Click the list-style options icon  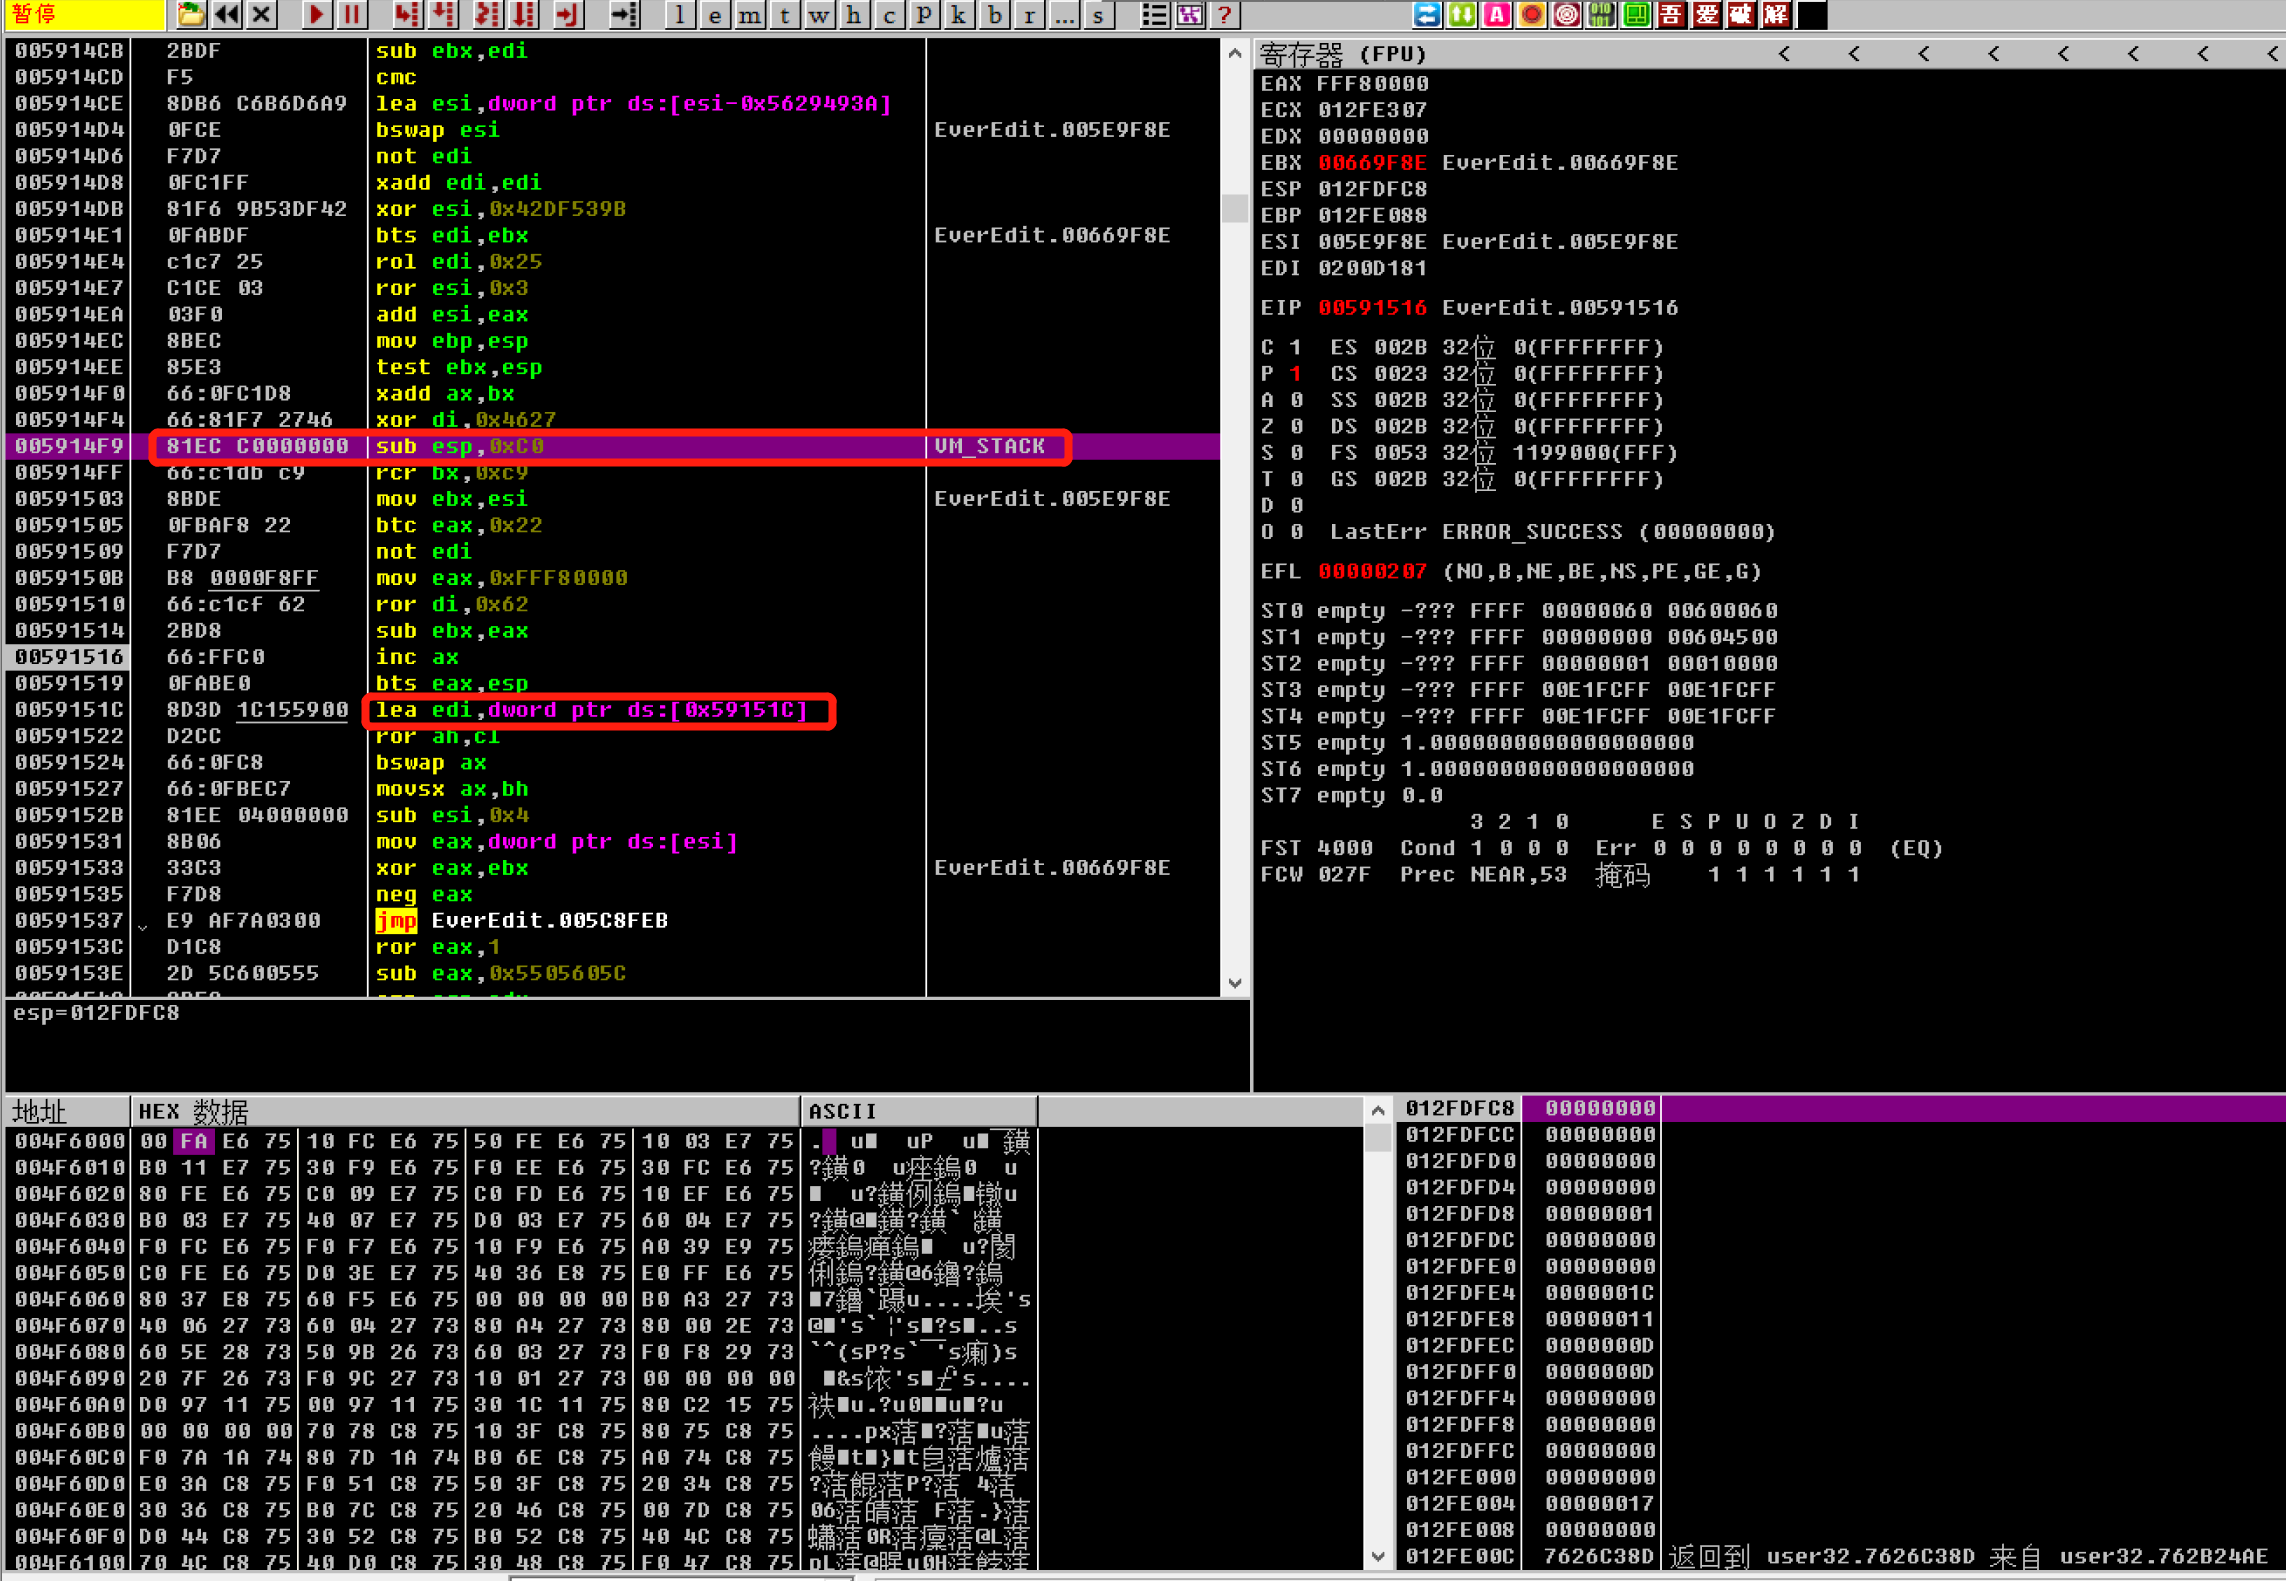pyautogui.click(x=1154, y=14)
